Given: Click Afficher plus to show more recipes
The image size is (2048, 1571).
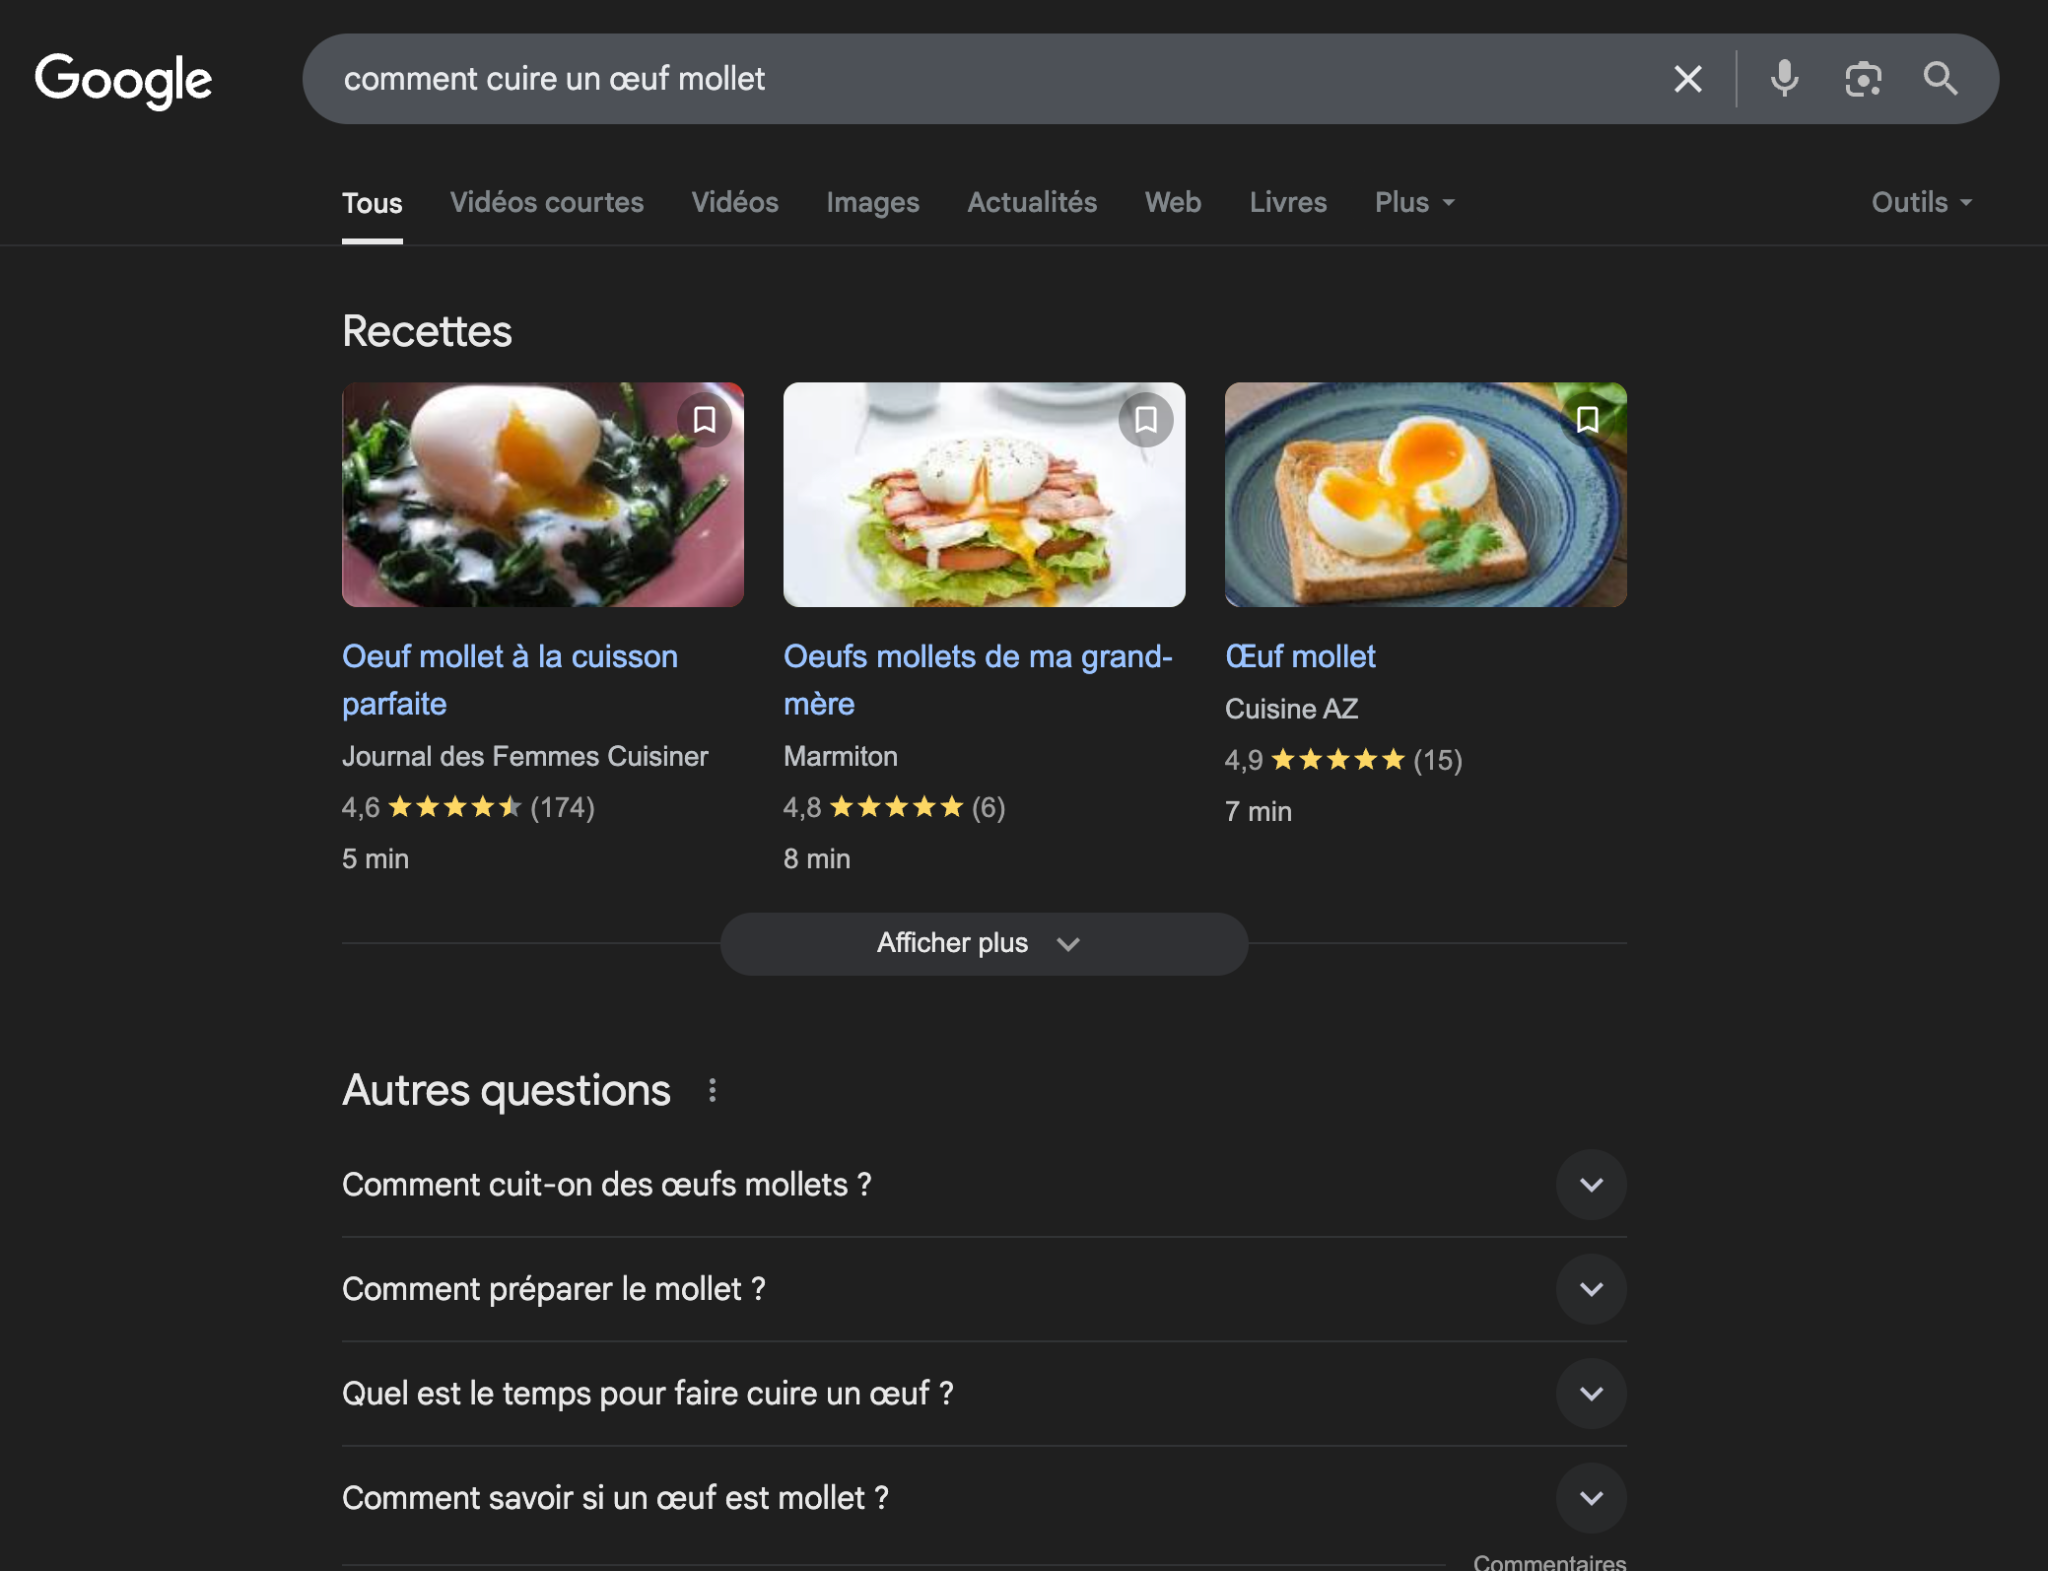Looking at the screenshot, I should pos(984,943).
